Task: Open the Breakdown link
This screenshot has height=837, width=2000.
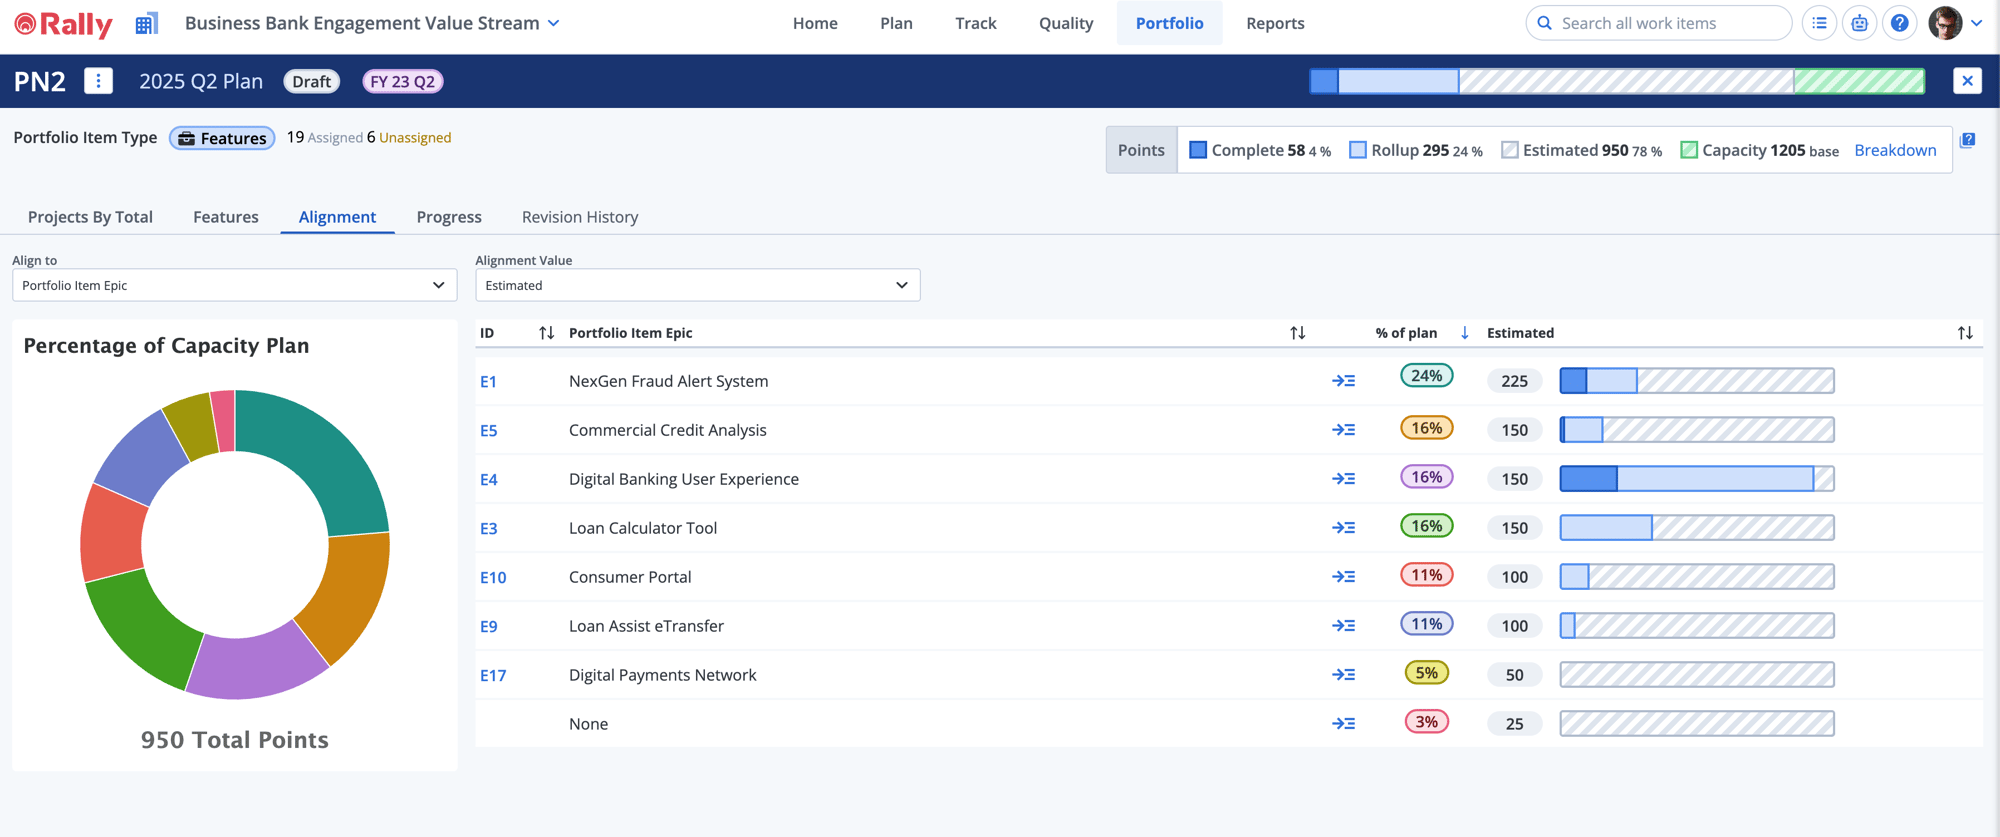Action: click(x=1895, y=150)
